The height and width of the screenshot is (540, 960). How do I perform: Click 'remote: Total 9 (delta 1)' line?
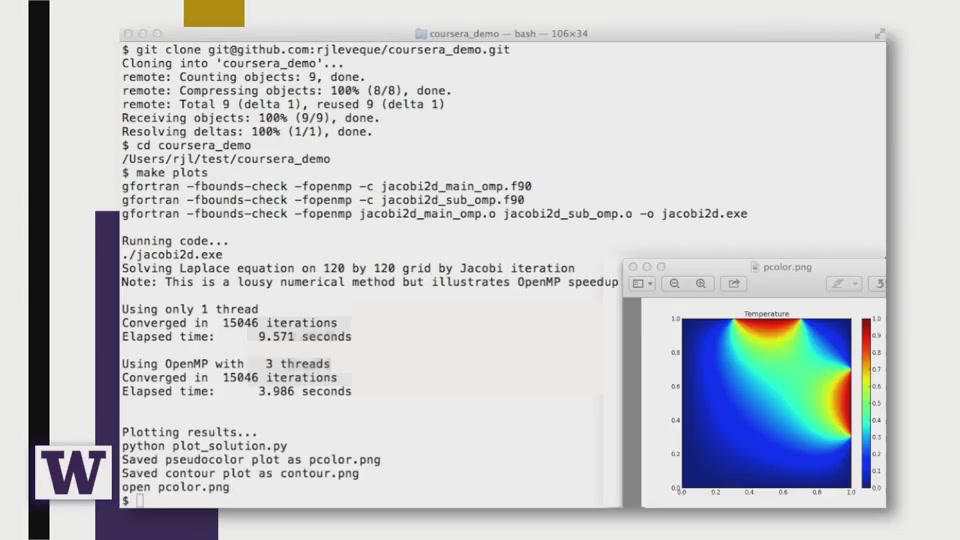click(283, 104)
